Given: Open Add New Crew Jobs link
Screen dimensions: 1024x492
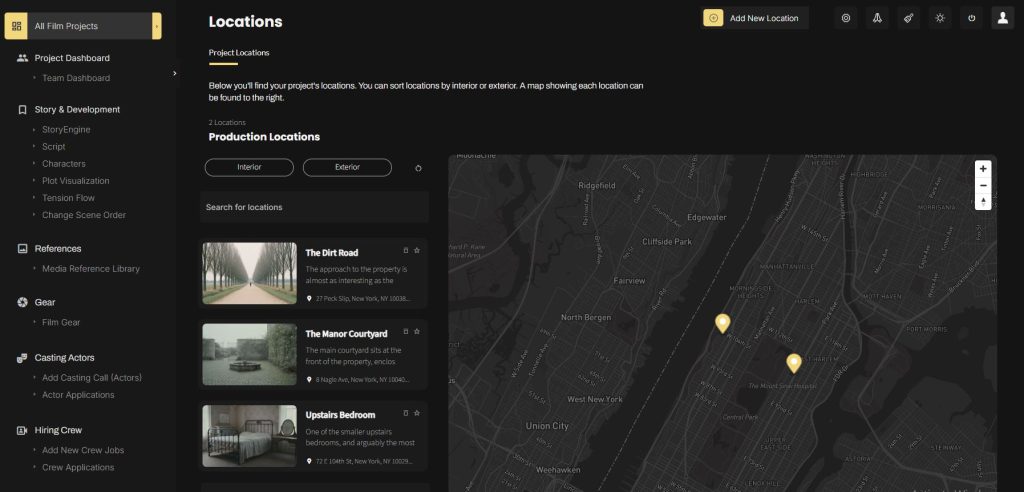Looking at the screenshot, I should coord(83,450).
